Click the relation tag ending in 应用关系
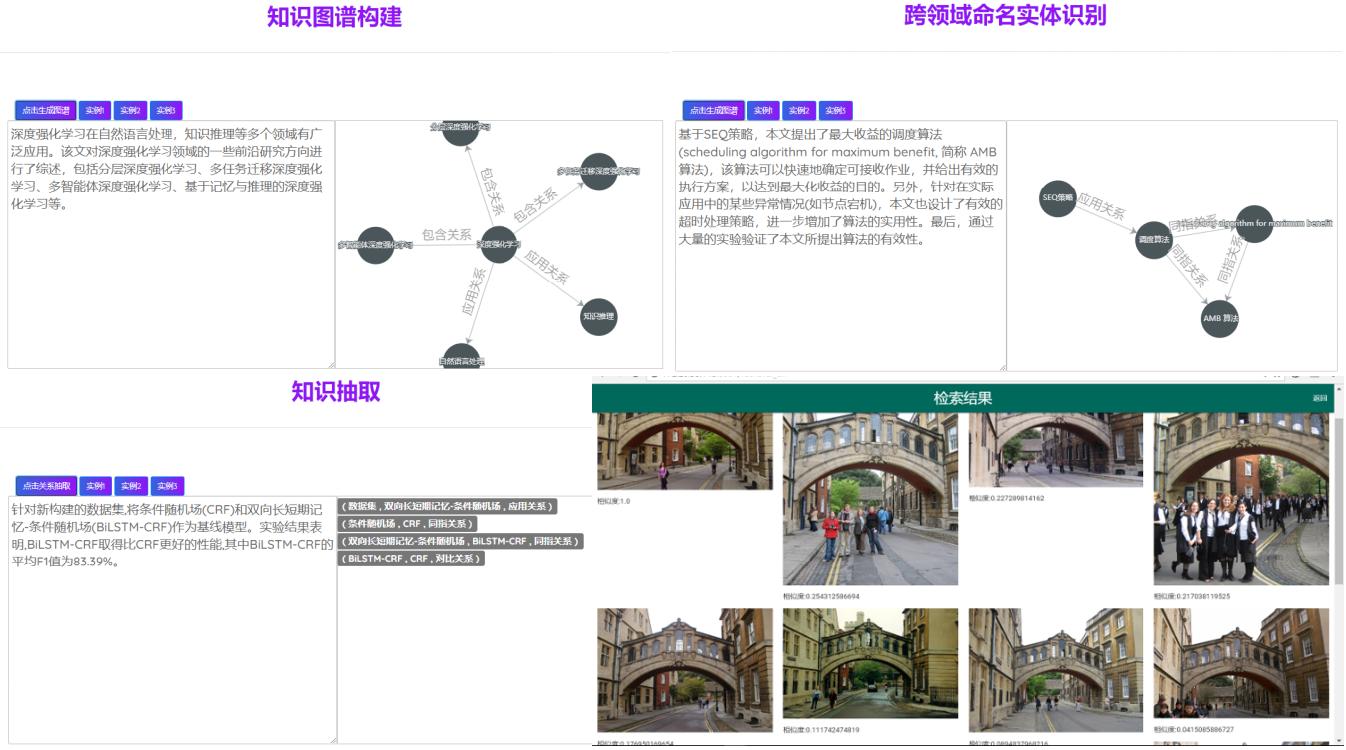Screen dimensions: 1346x750 click(447, 507)
